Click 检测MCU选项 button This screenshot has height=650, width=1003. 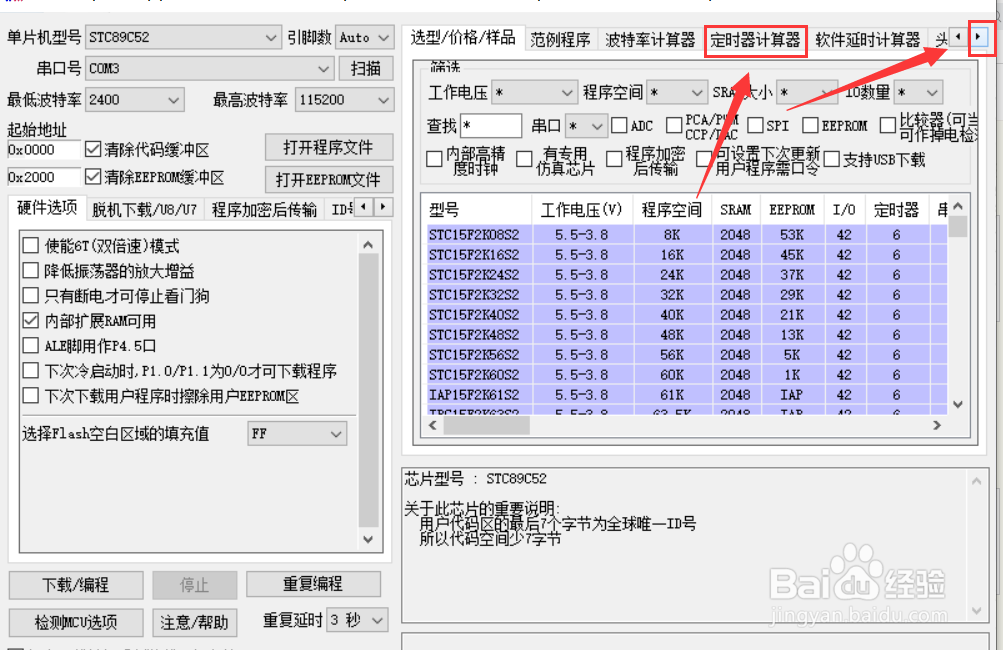75,622
